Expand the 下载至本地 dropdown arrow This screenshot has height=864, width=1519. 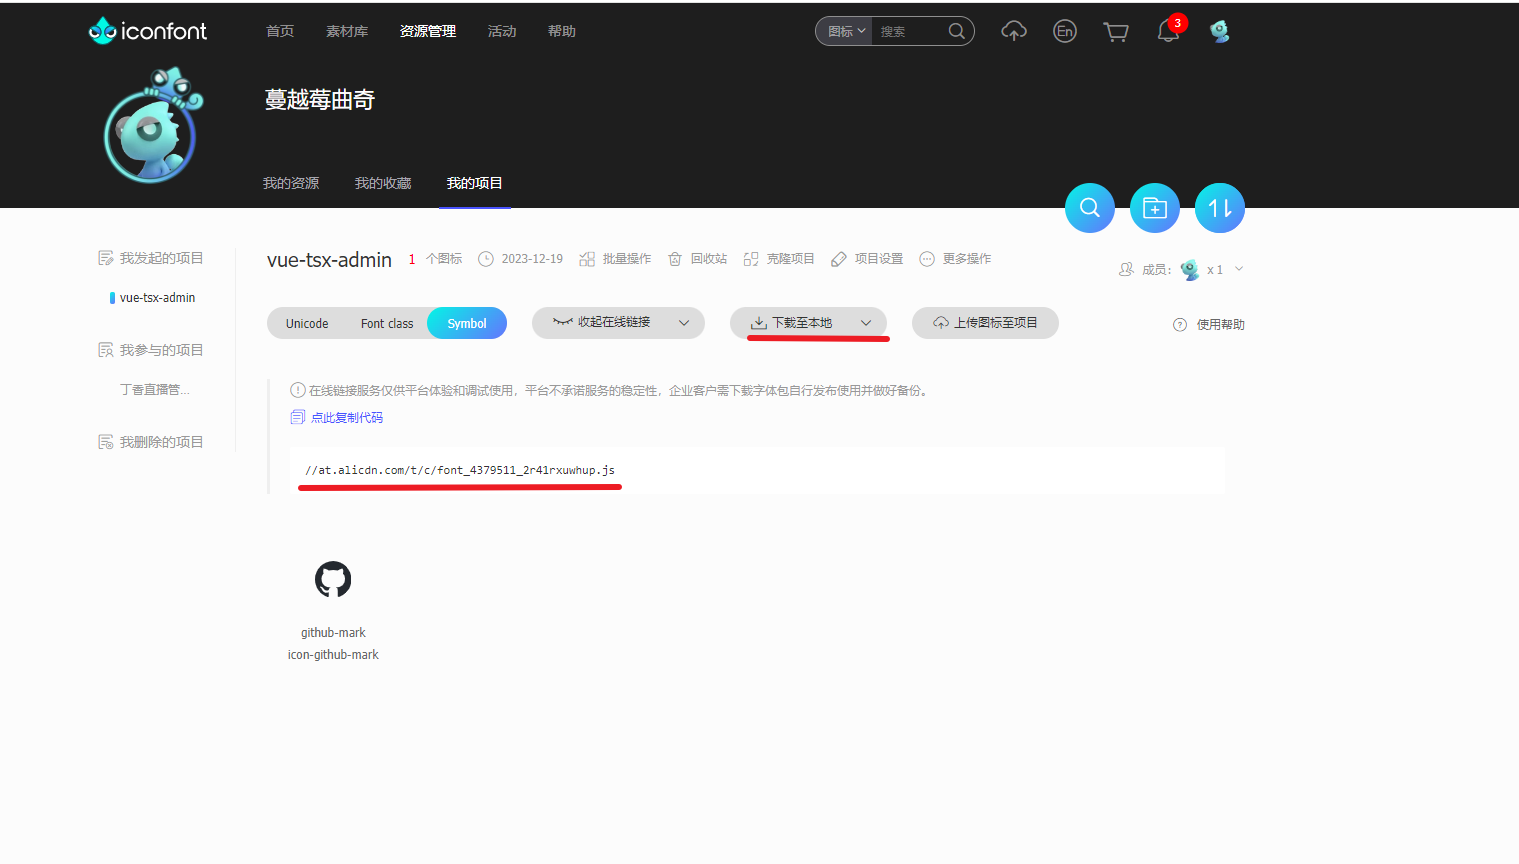point(866,323)
